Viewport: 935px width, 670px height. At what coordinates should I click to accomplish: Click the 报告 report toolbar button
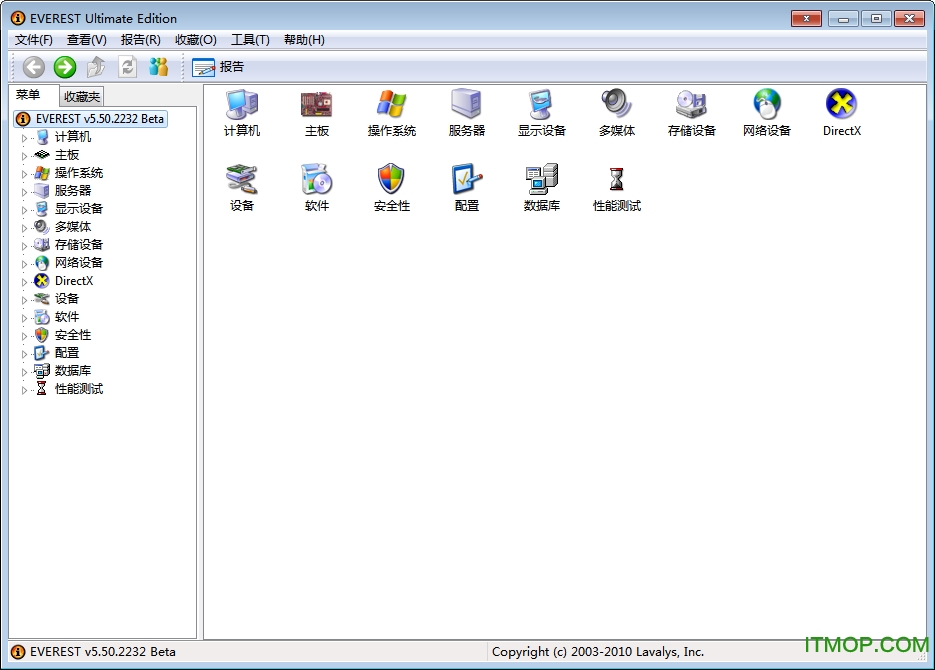[218, 67]
